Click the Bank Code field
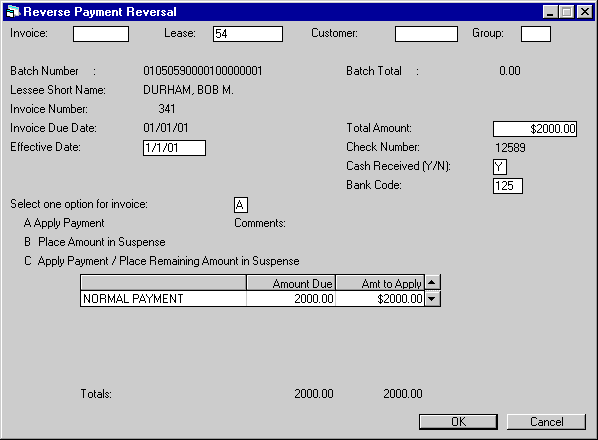The width and height of the screenshot is (598, 440). pos(508,186)
